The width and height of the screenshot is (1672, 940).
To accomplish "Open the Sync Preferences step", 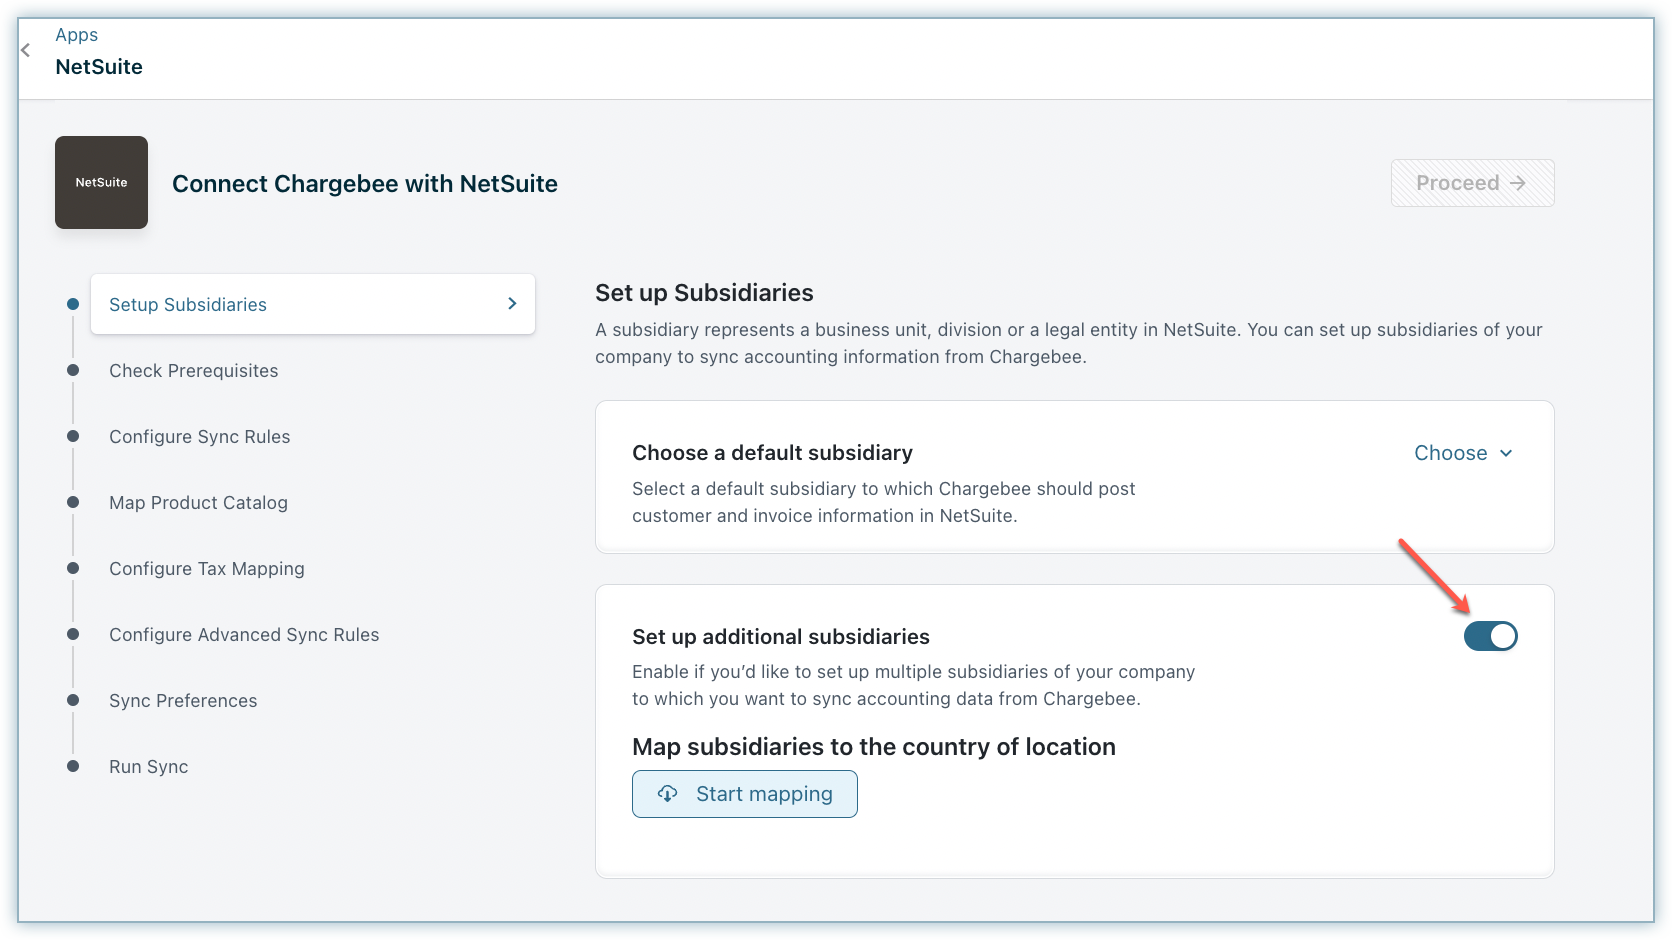I will (x=183, y=701).
